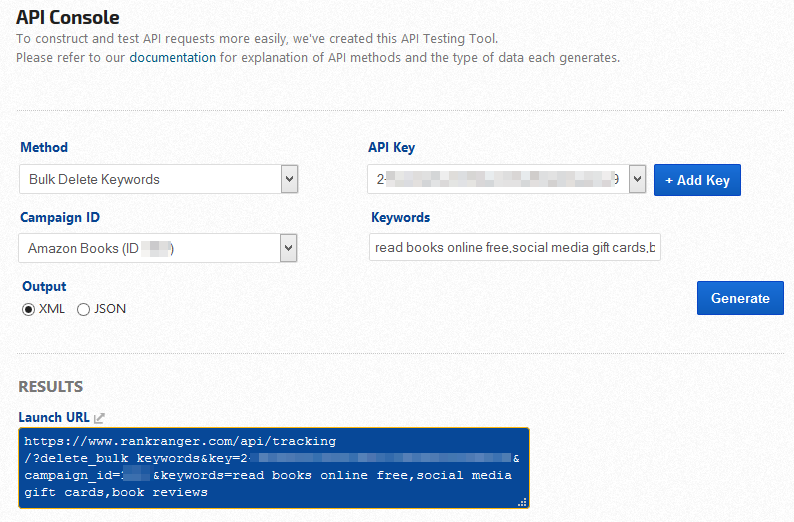Select the XML output radio button

click(28, 309)
